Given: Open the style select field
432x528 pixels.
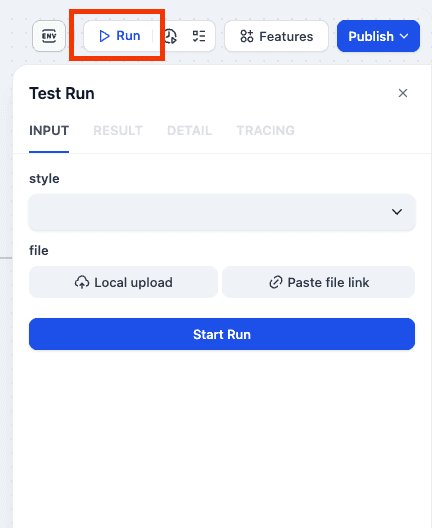Looking at the screenshot, I should point(222,212).
